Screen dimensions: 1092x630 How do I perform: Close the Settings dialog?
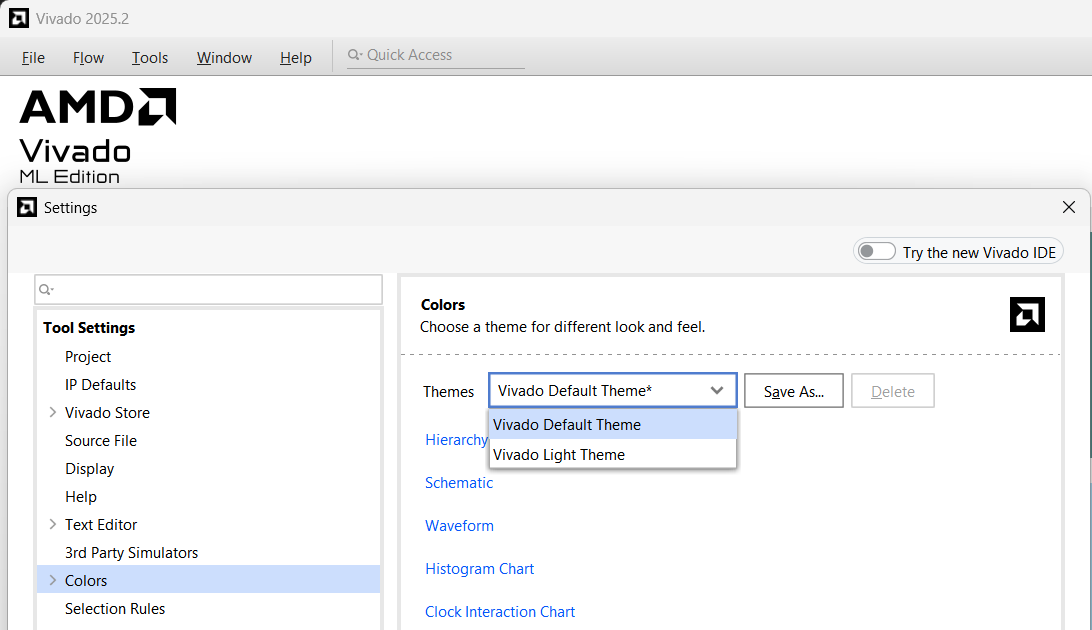(1069, 207)
